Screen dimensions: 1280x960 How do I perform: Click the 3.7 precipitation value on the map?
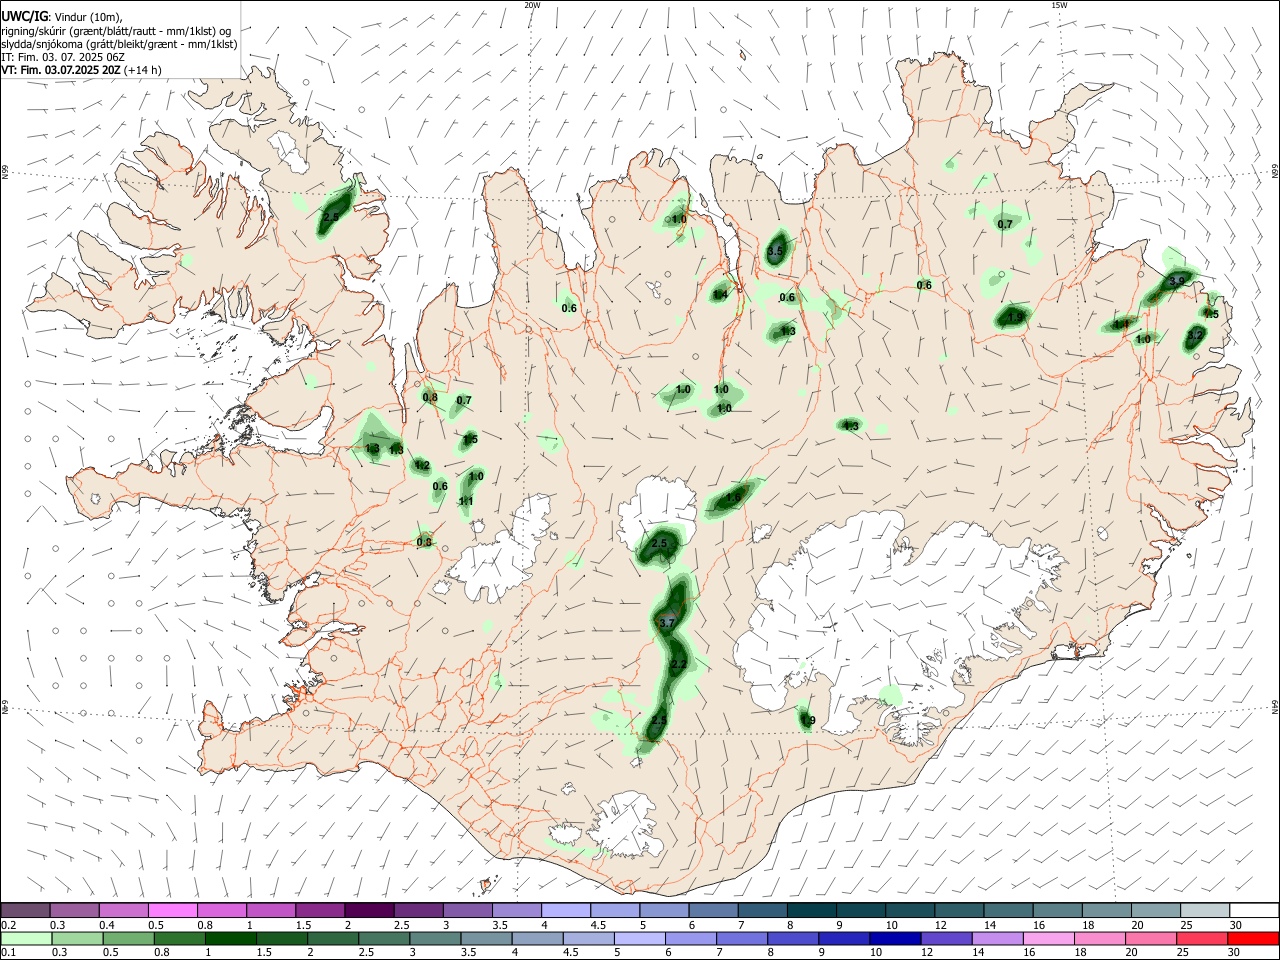pyautogui.click(x=669, y=623)
